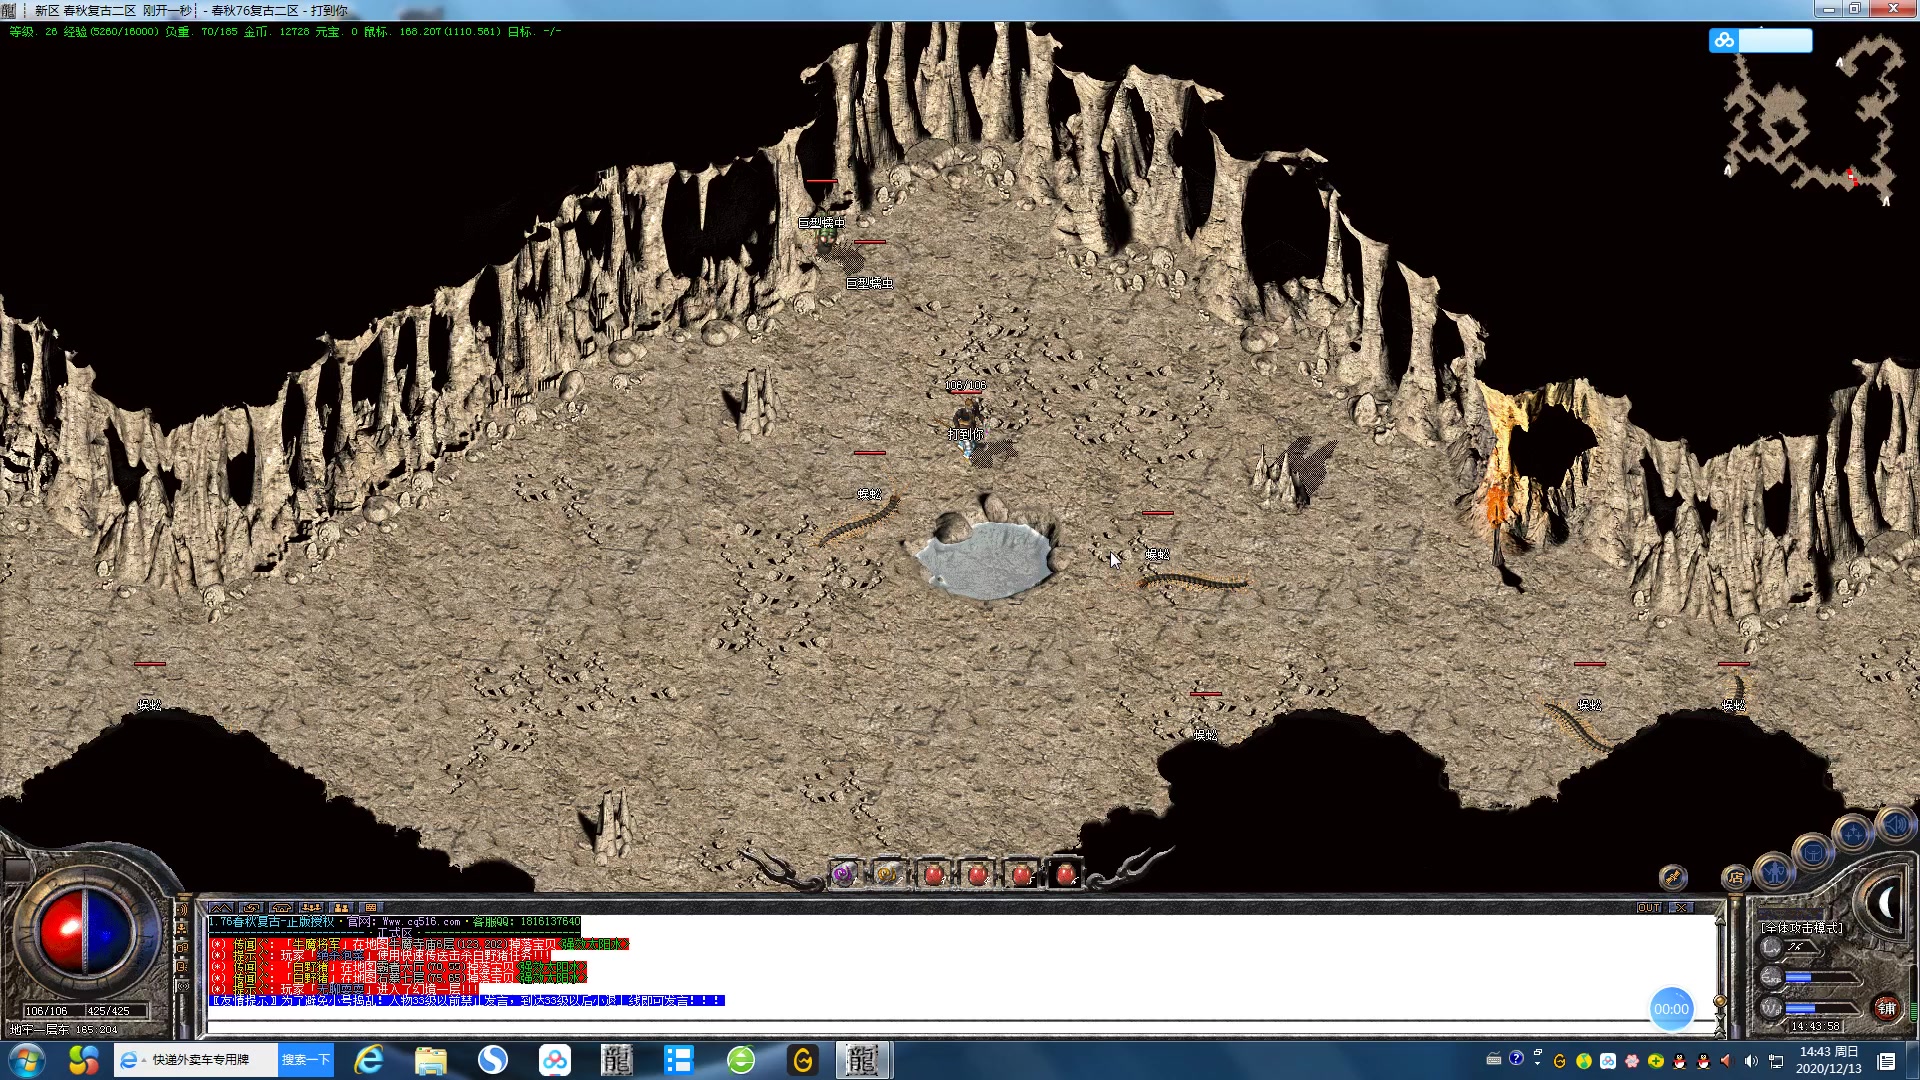
Task: Open the Windows Start menu
Action: [x=26, y=1060]
